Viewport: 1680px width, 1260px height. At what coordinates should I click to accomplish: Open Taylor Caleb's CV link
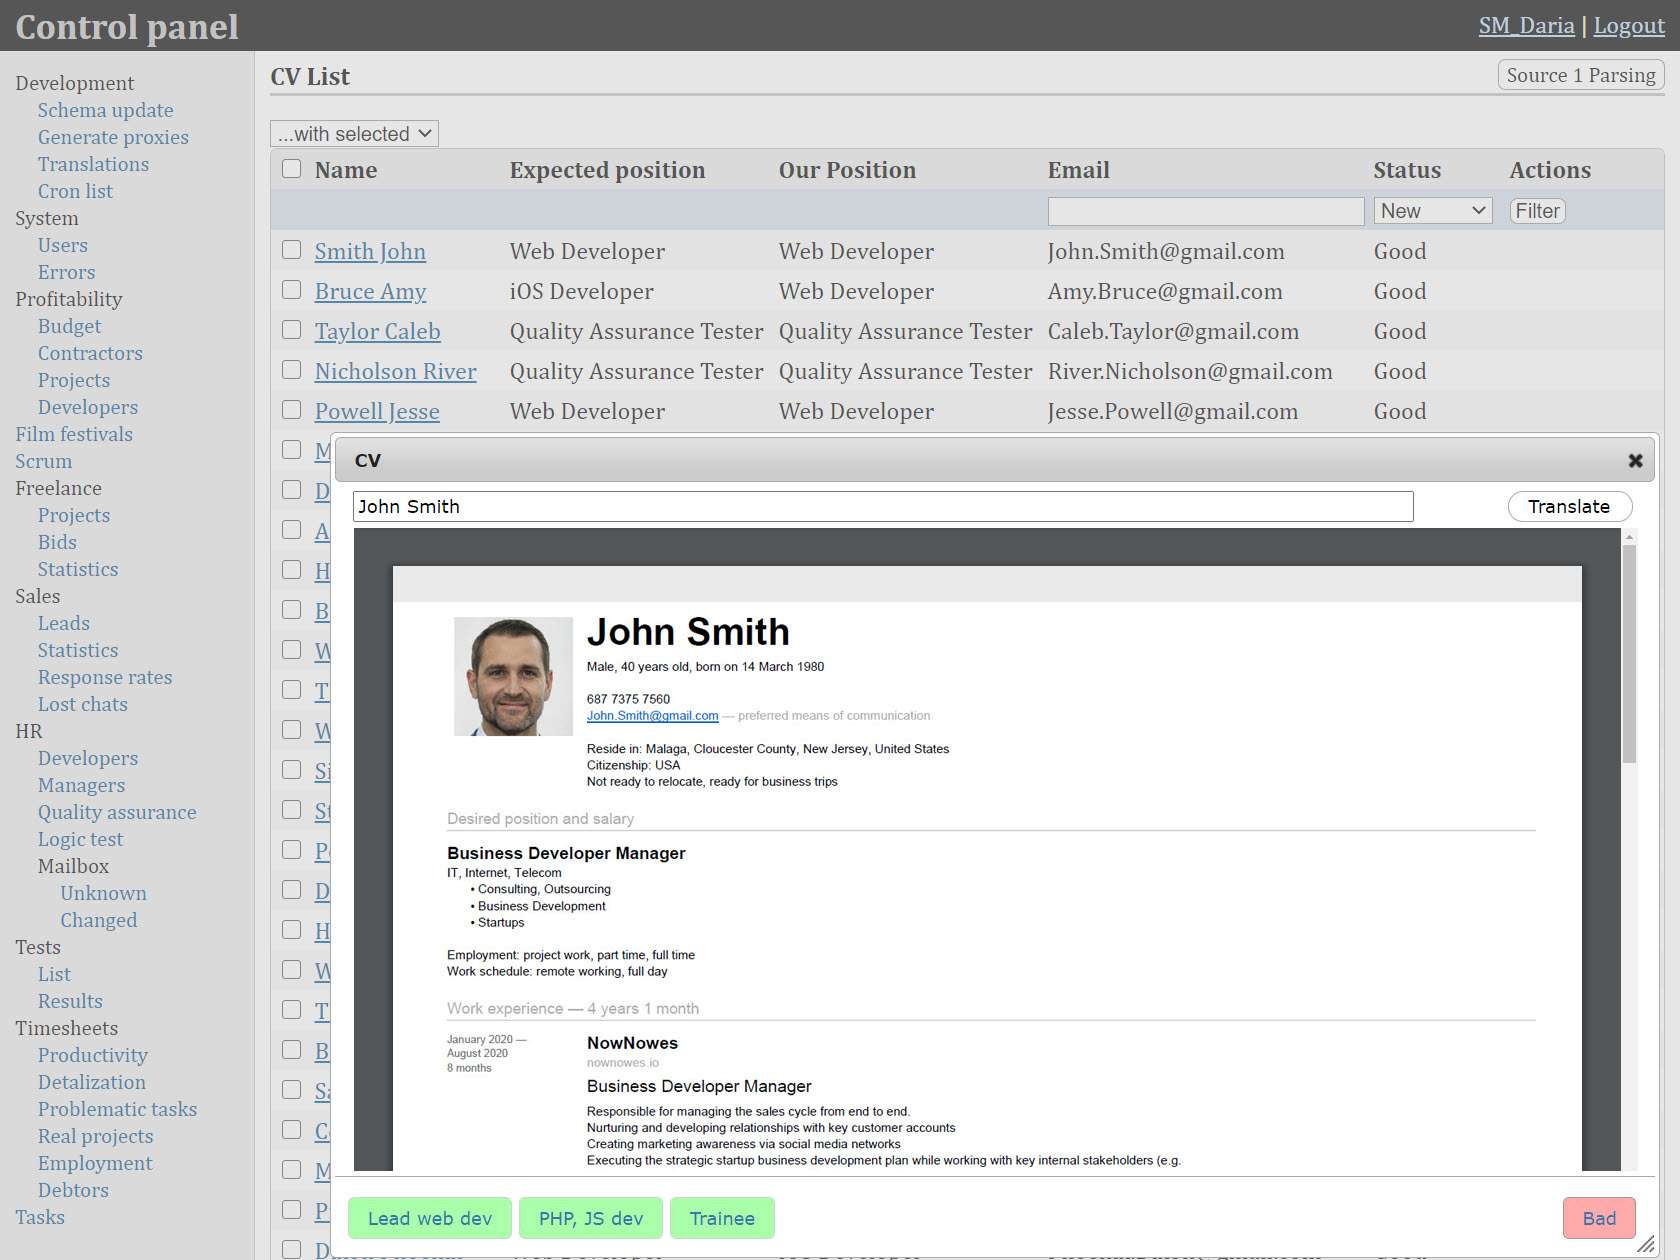pos(377,331)
